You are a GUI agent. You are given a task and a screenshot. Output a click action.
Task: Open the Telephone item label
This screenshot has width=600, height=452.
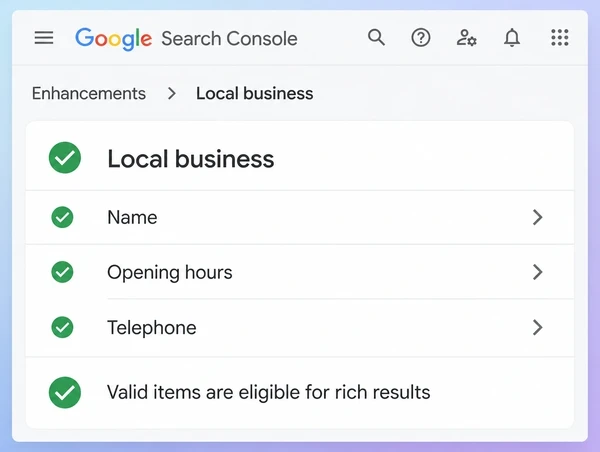[152, 328]
